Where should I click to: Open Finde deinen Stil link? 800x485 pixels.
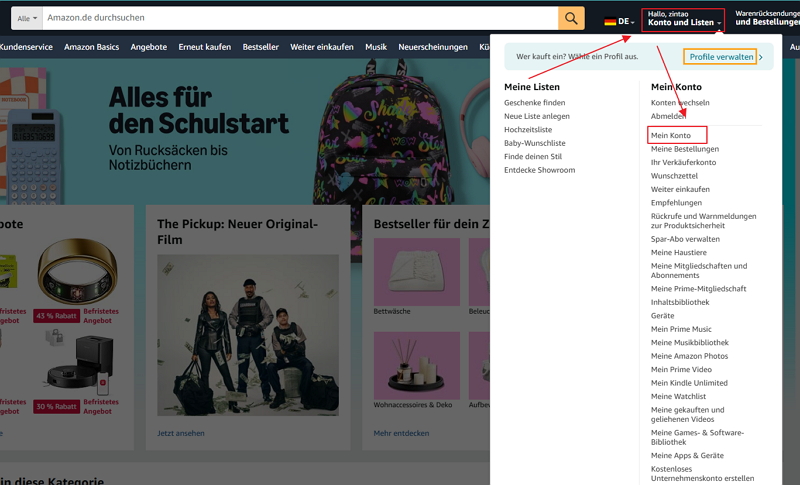tap(533, 157)
